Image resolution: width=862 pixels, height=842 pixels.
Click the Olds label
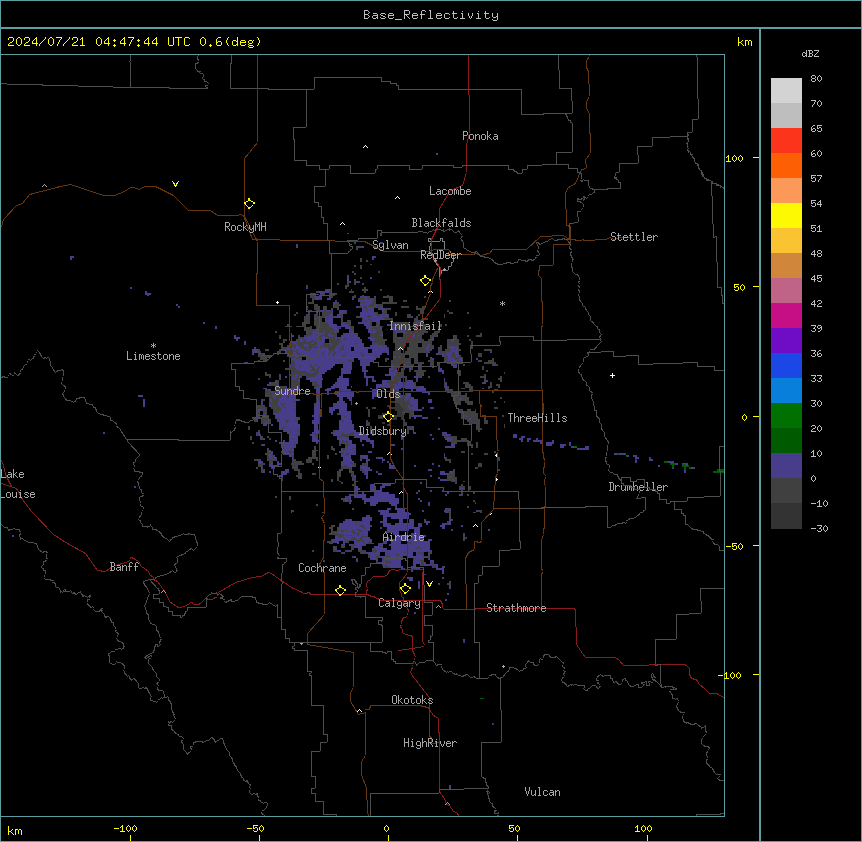coord(388,394)
